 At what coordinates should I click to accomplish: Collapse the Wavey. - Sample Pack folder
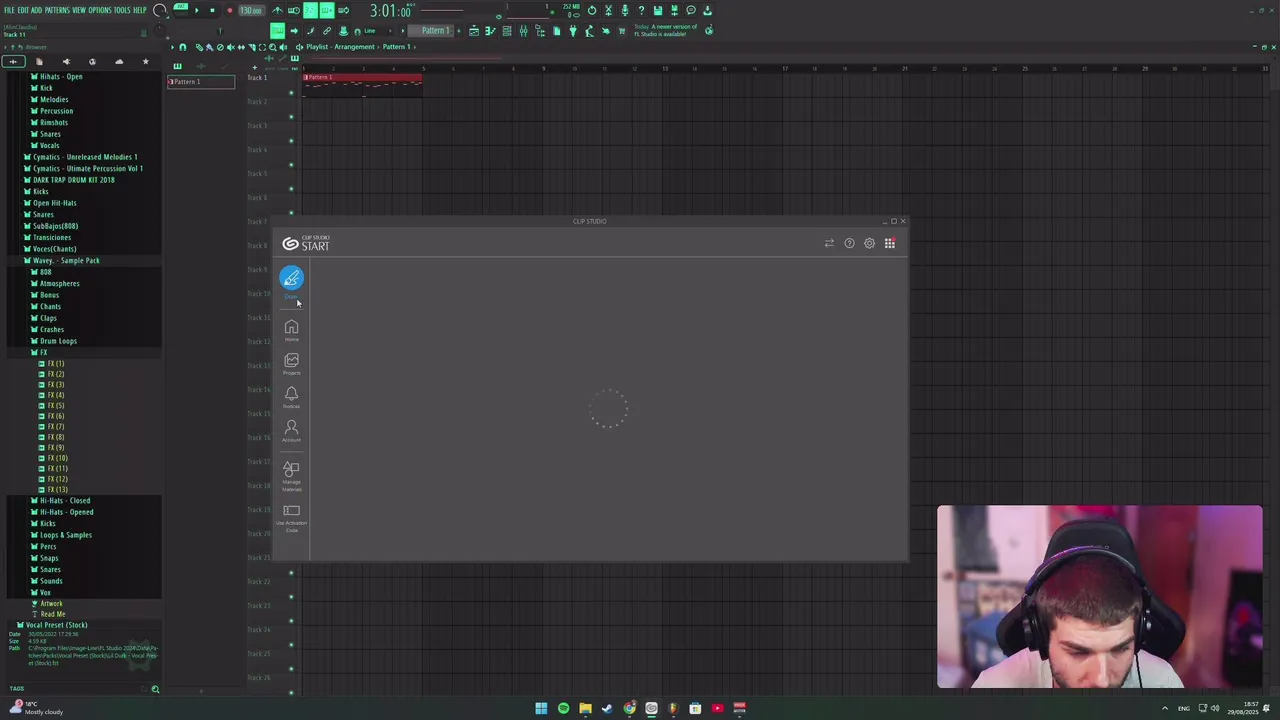(62, 261)
